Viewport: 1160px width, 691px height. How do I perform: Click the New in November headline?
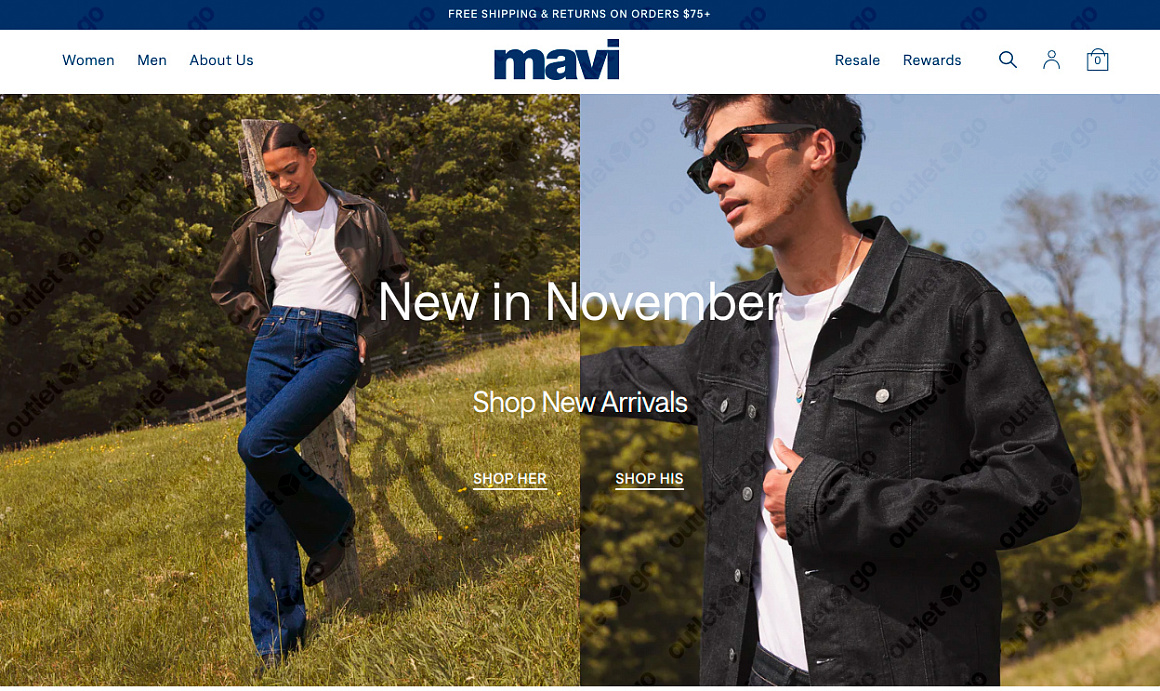(580, 302)
